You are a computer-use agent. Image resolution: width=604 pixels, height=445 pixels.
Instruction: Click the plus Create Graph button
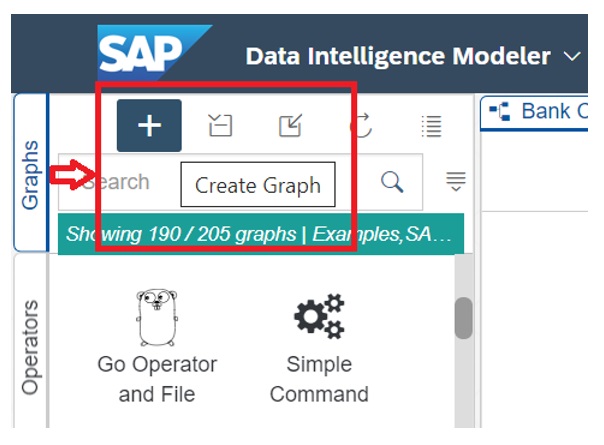(149, 126)
